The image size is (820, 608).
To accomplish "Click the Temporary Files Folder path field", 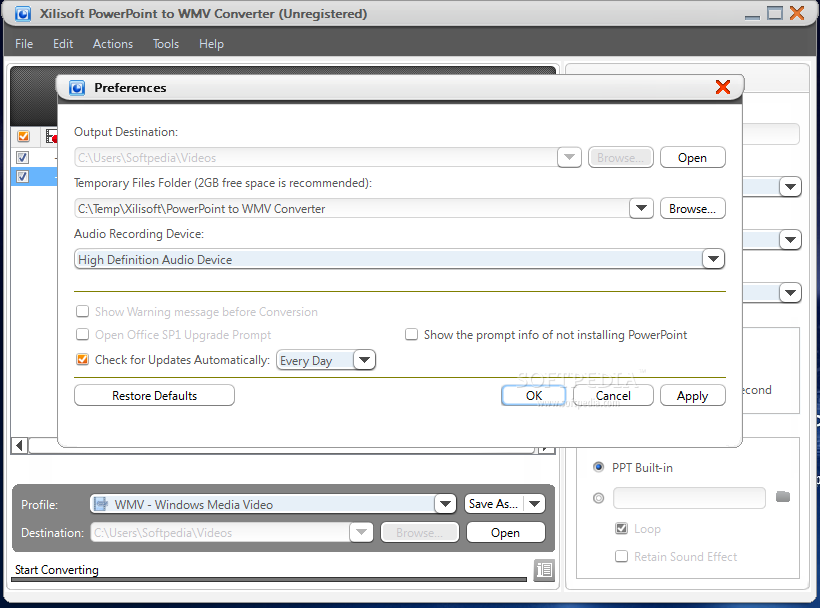I will click(x=352, y=209).
